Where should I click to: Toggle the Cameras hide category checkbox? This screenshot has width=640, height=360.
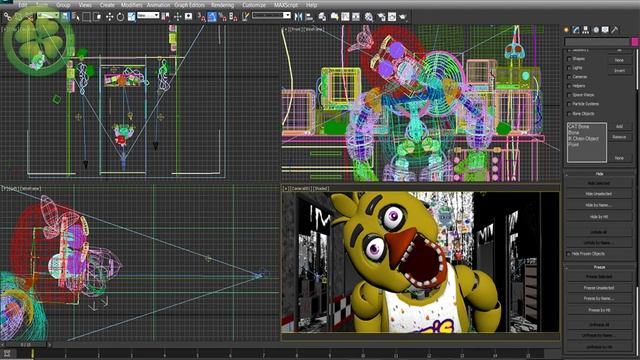click(569, 77)
